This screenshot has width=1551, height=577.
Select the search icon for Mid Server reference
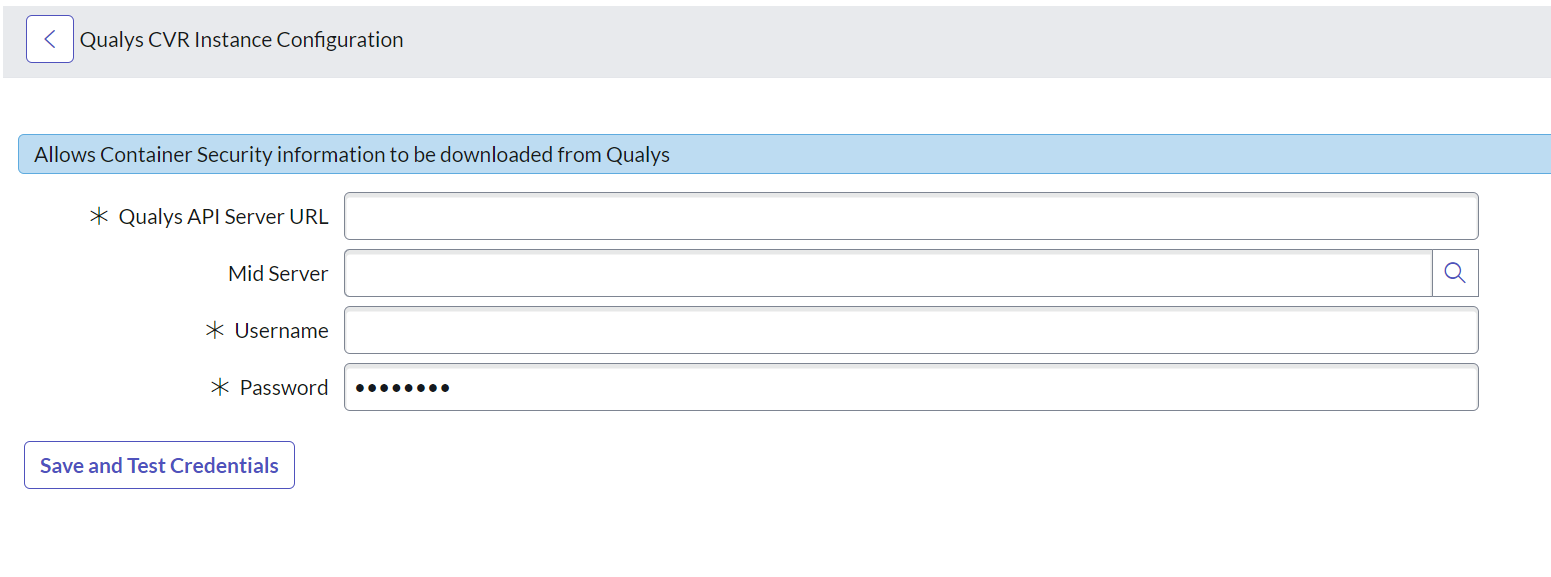click(x=1455, y=272)
